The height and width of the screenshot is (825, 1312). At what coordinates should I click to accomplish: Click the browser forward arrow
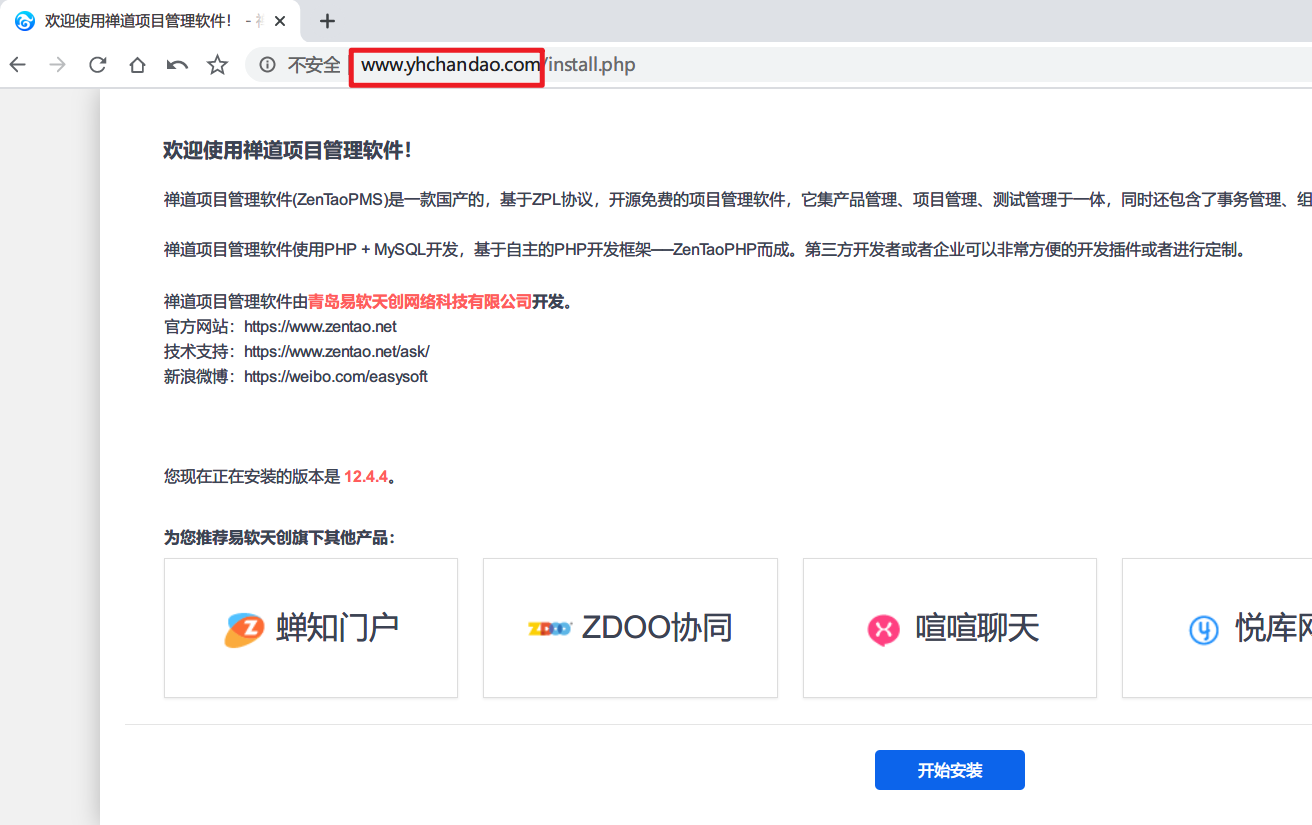(57, 65)
